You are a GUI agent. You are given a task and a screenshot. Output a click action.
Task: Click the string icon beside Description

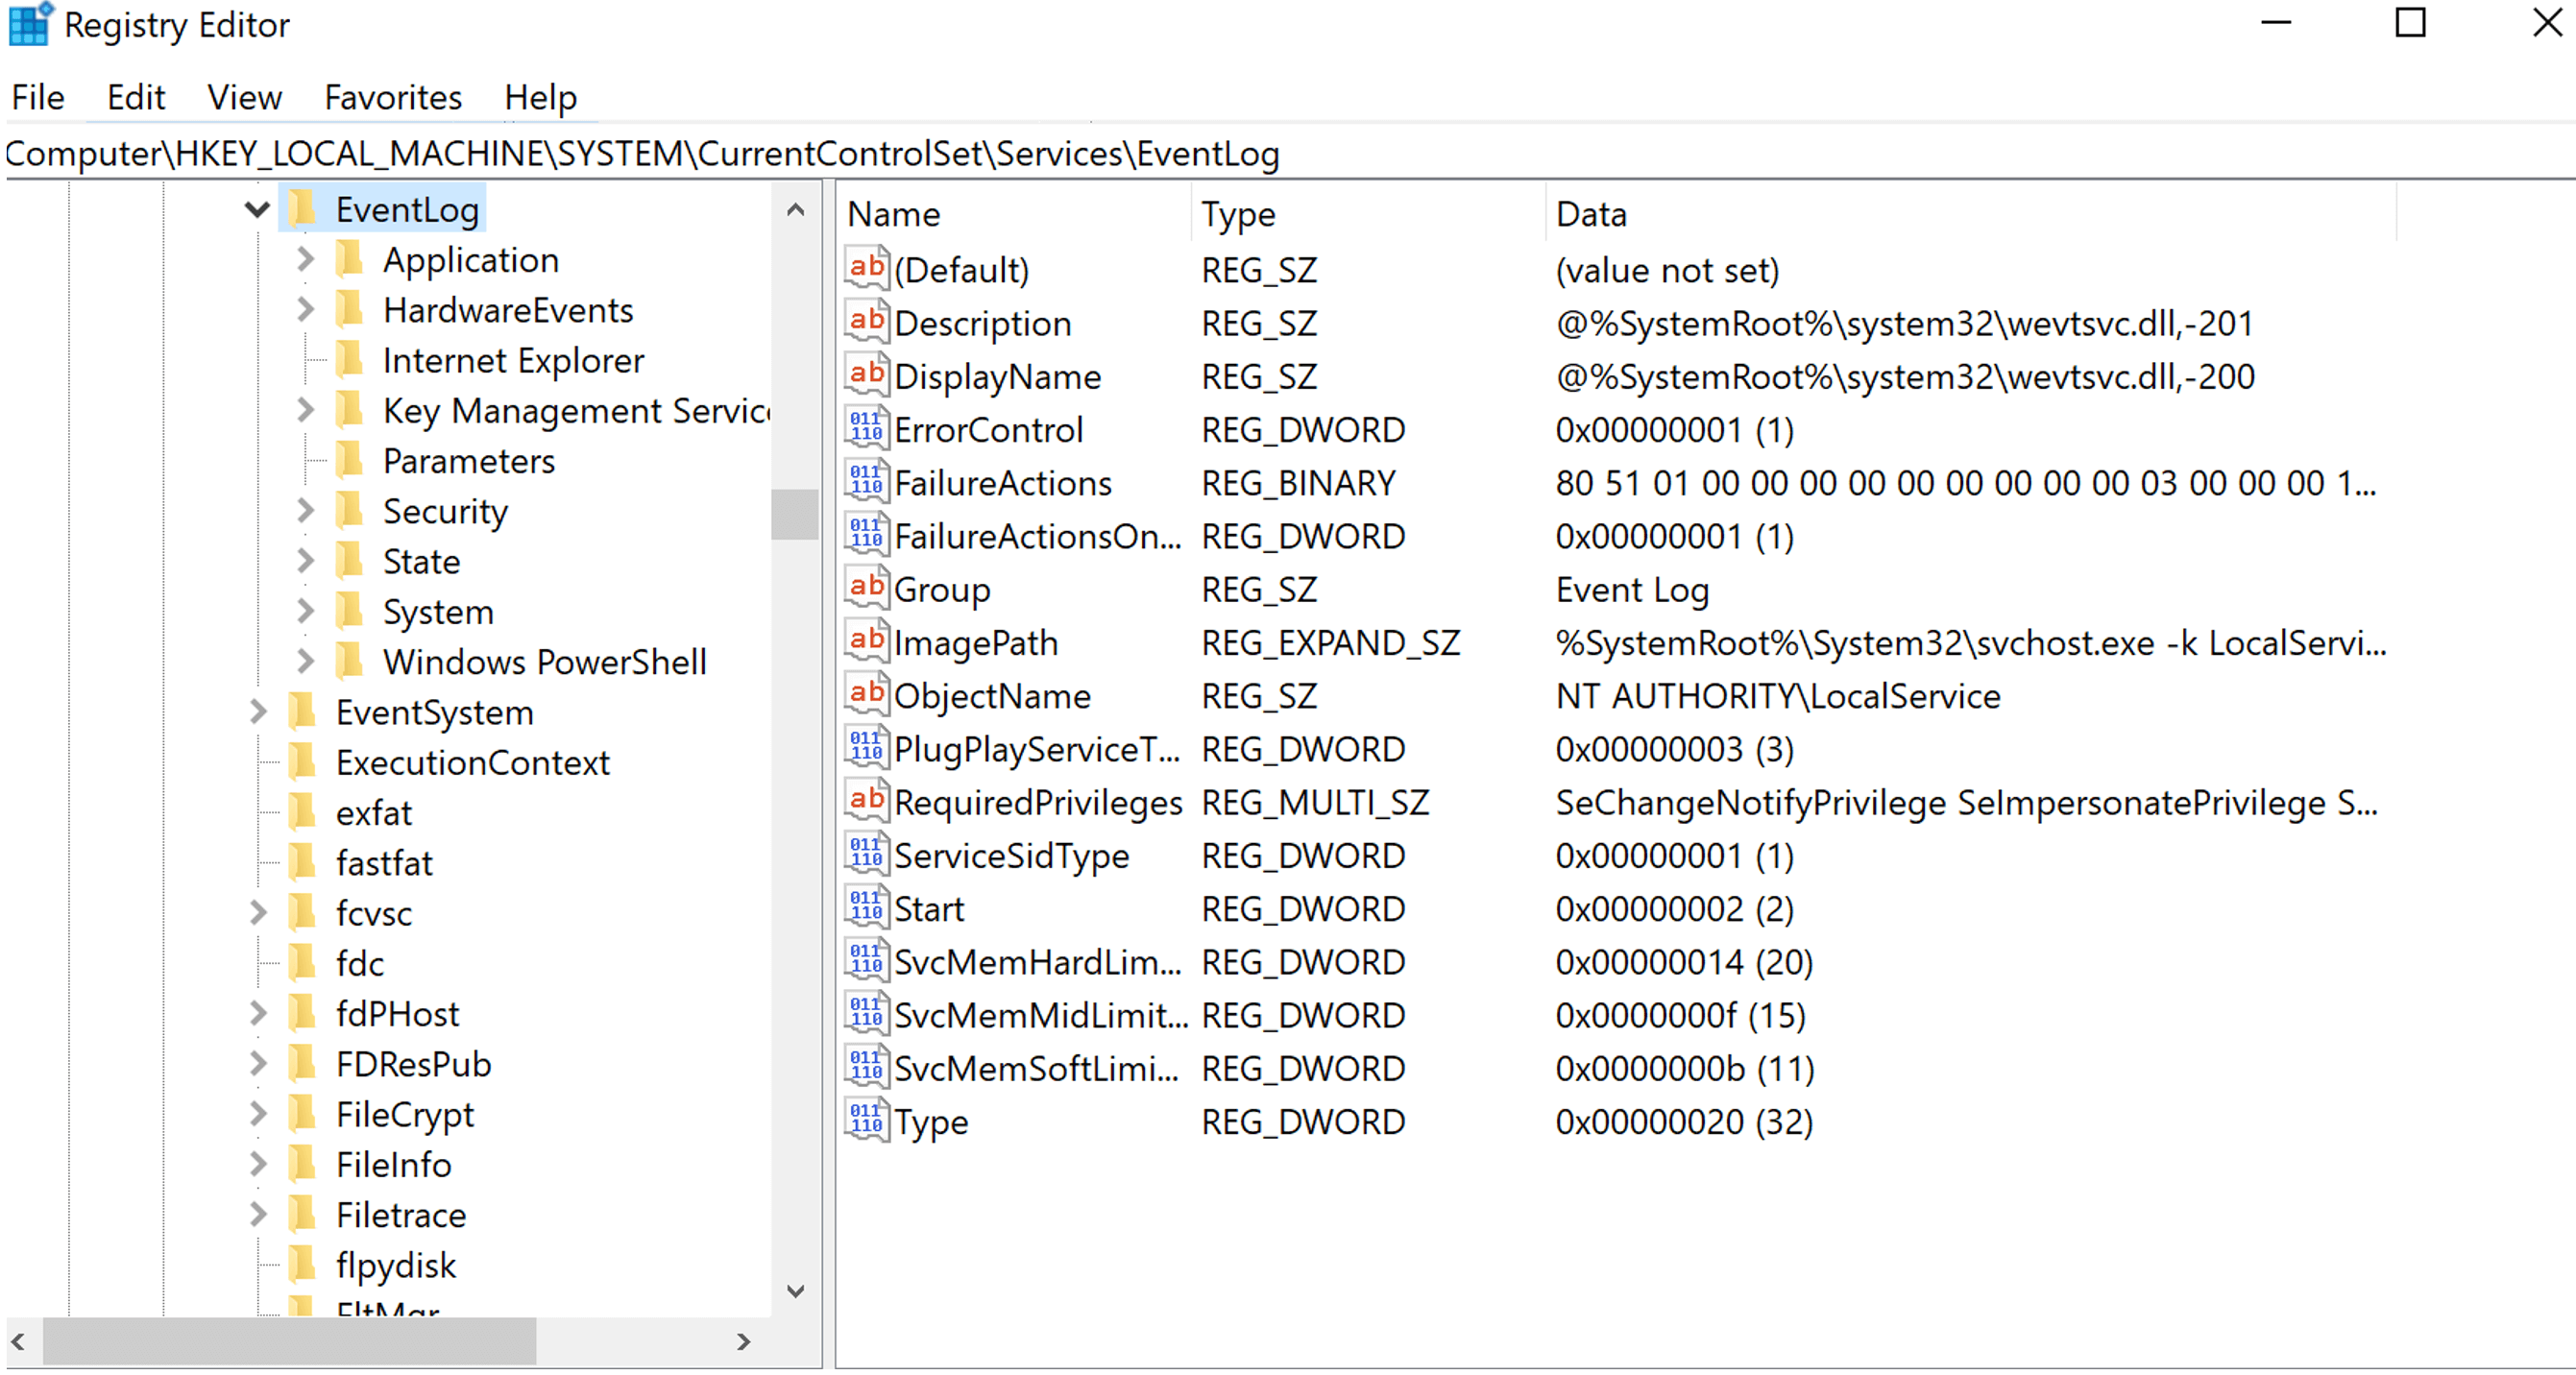tap(866, 322)
